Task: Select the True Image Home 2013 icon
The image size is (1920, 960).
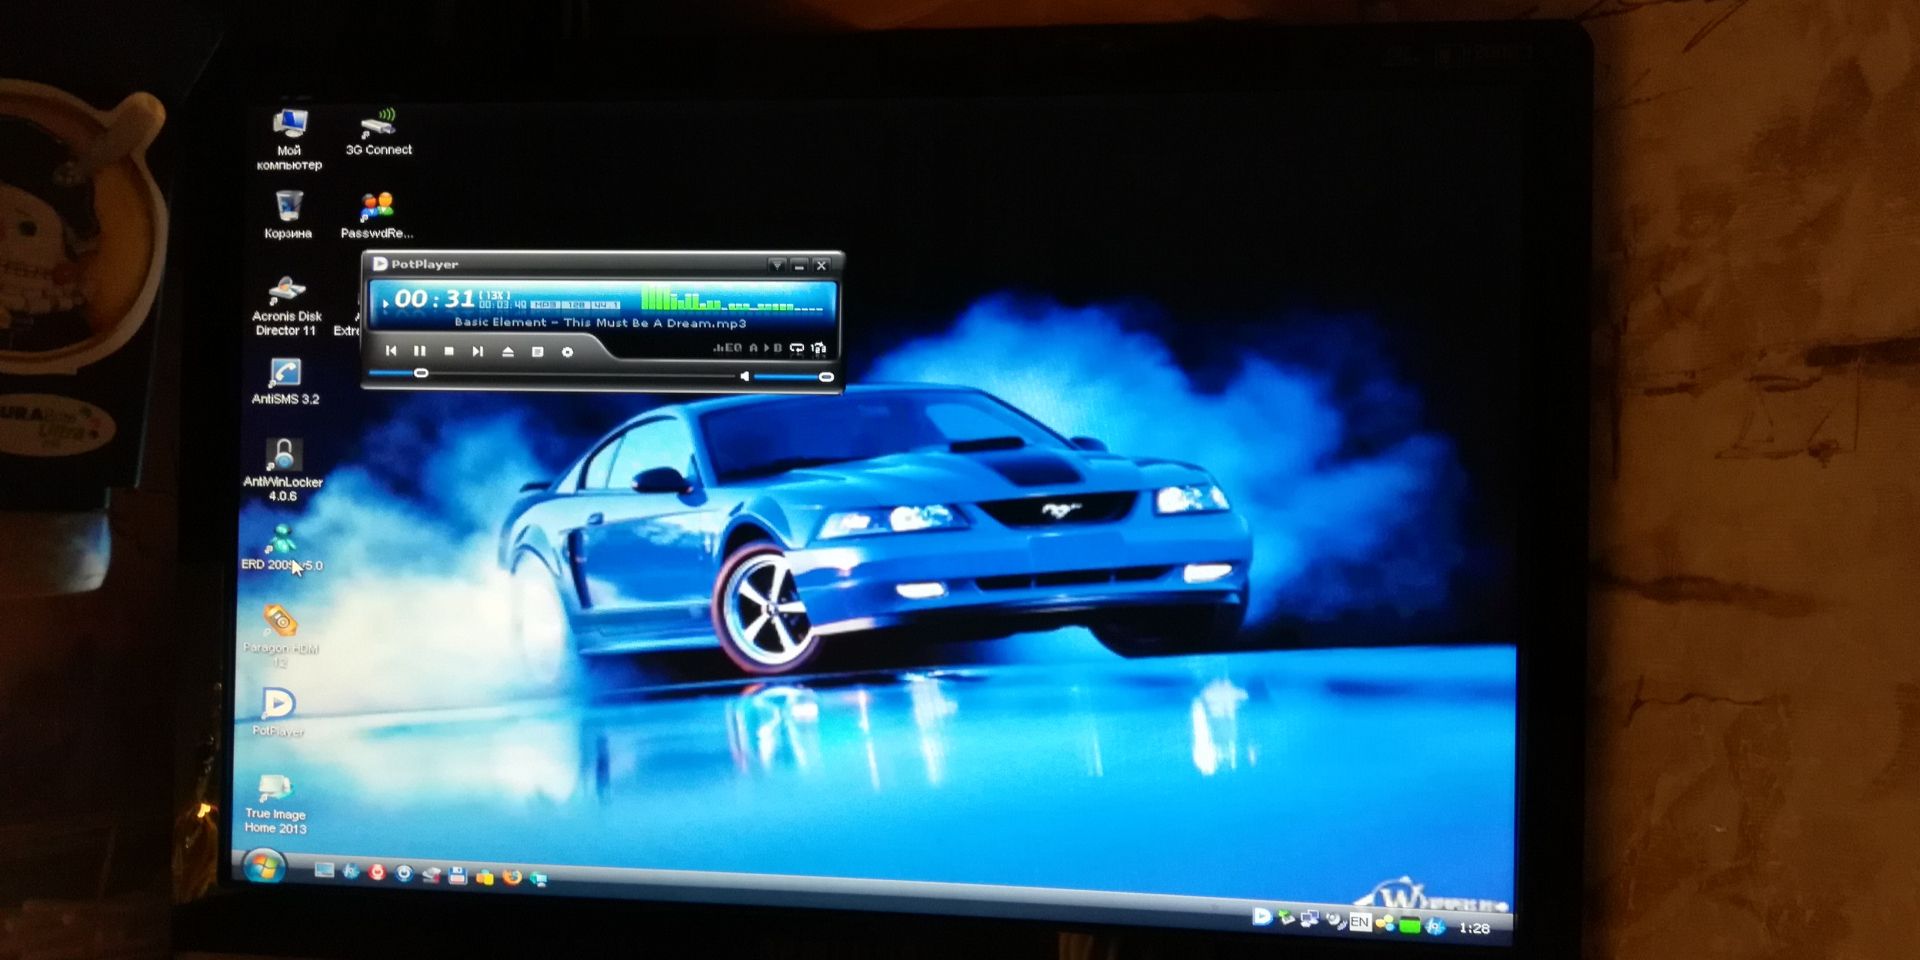Action: pyautogui.click(x=275, y=804)
